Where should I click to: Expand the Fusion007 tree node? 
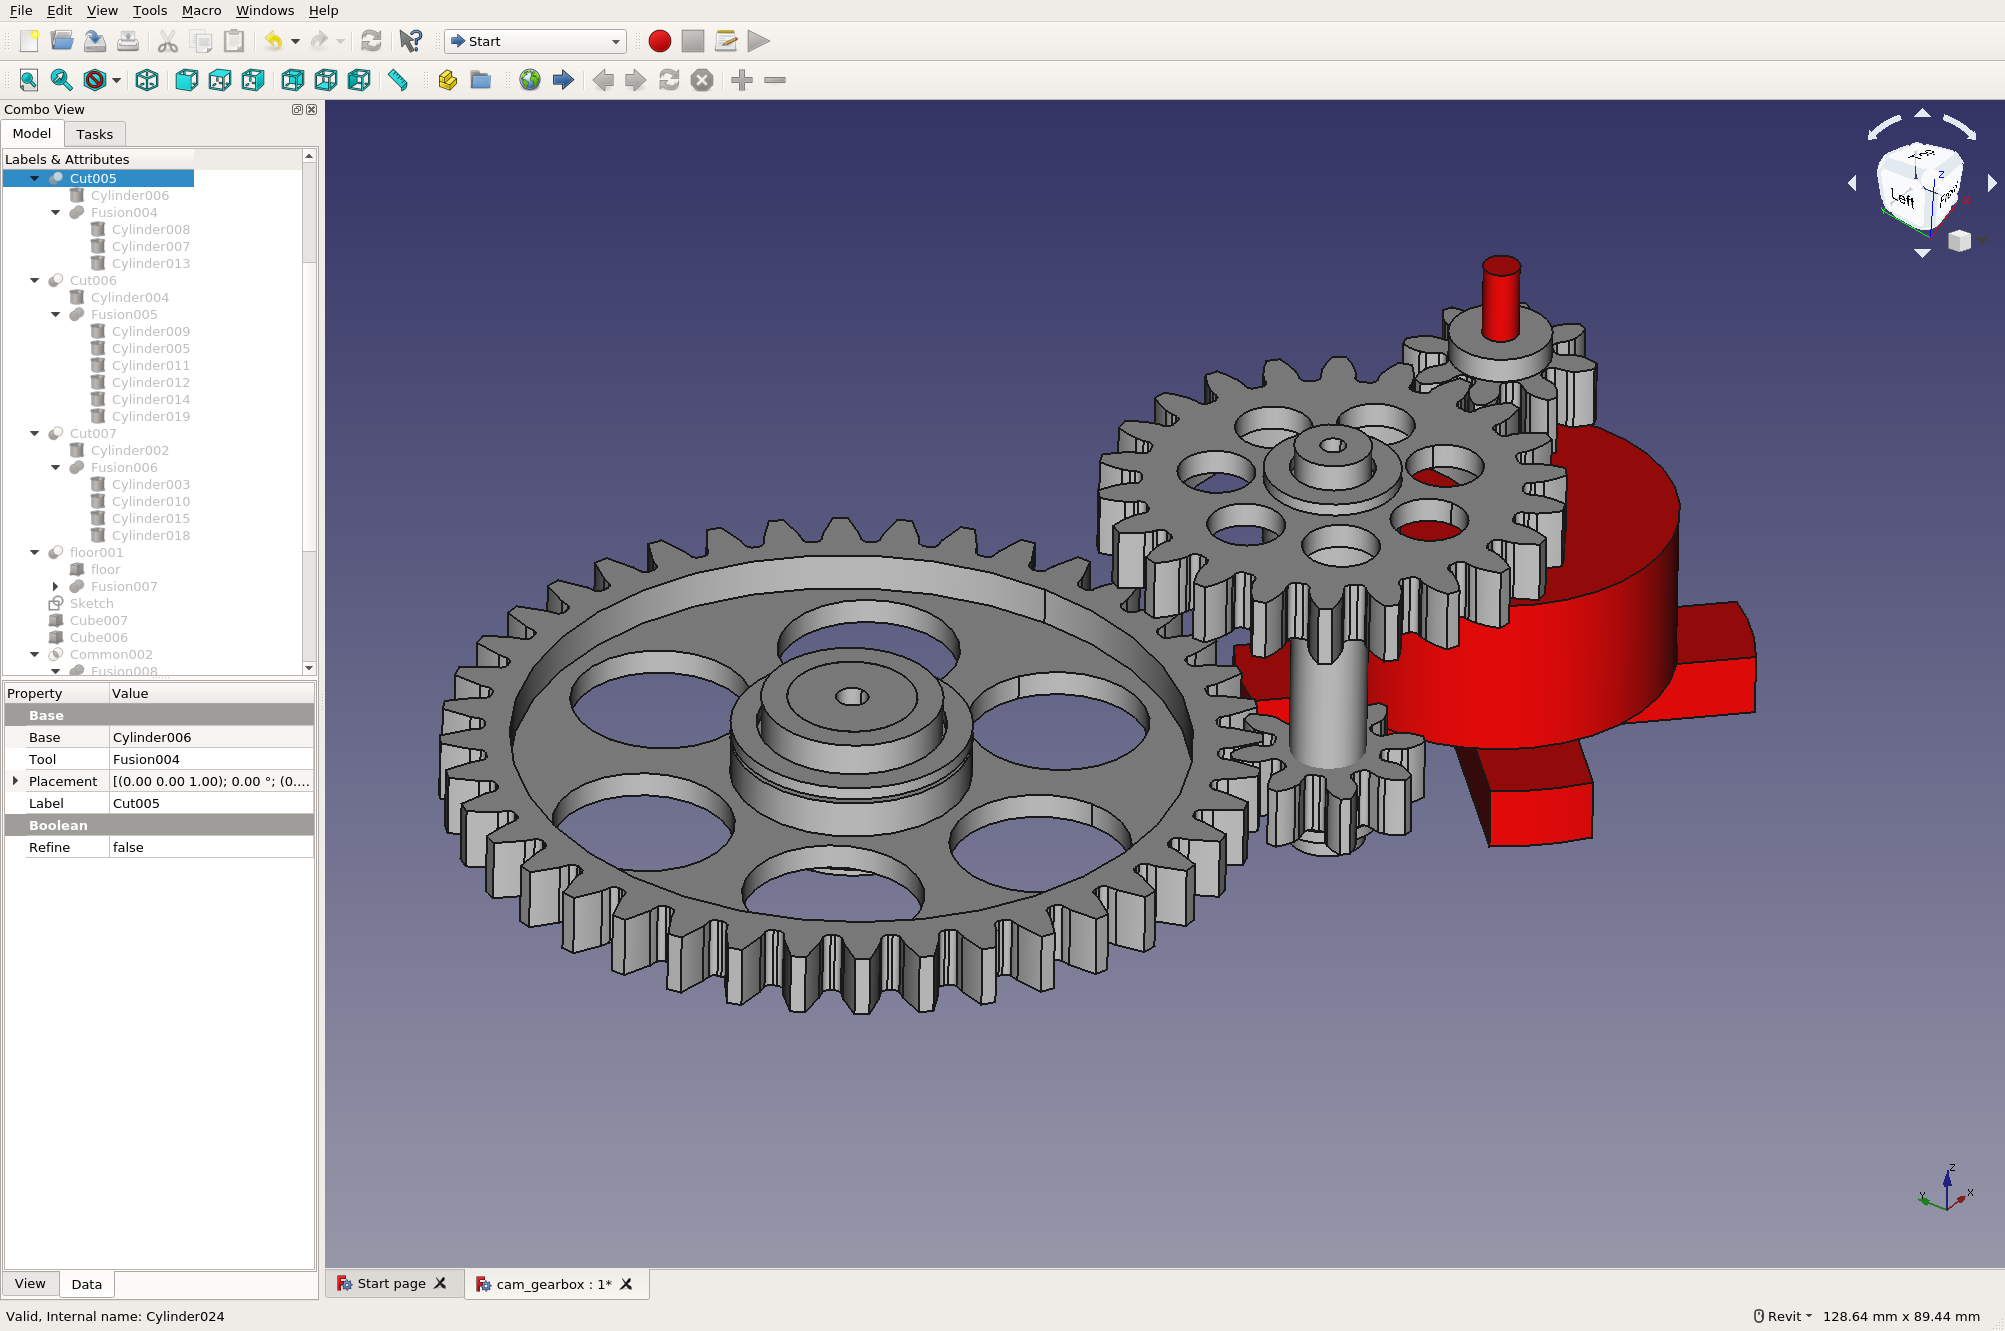[56, 586]
